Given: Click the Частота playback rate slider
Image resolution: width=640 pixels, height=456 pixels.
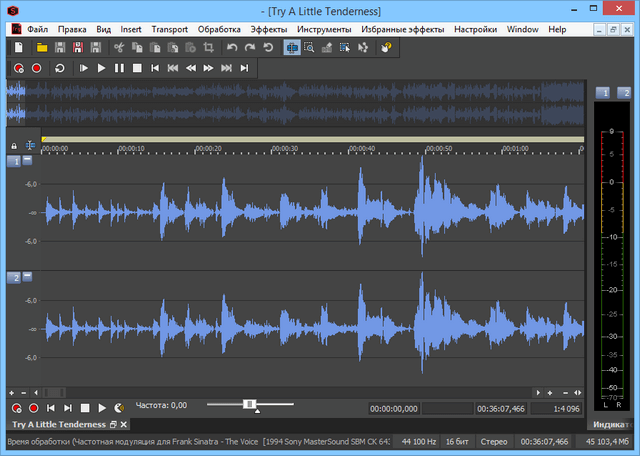Looking at the screenshot, I should click(x=250, y=404).
